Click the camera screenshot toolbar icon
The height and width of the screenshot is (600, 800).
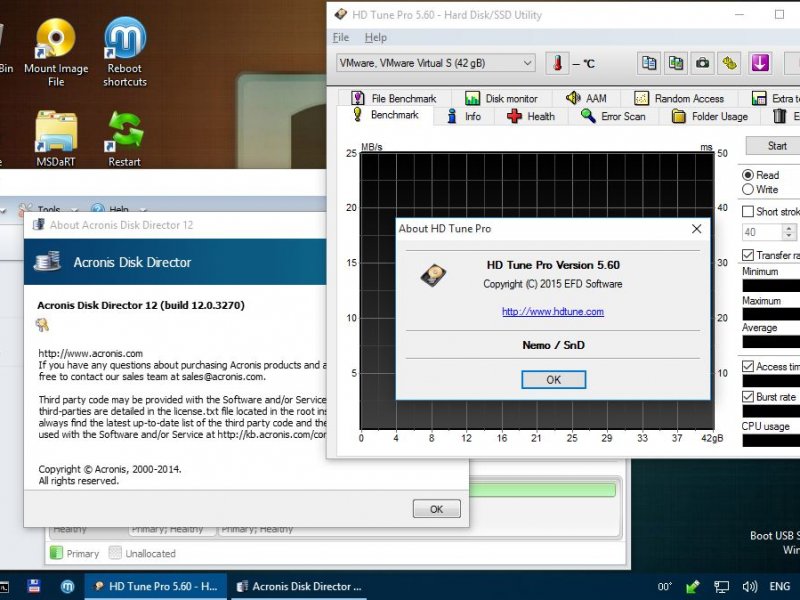click(x=703, y=63)
